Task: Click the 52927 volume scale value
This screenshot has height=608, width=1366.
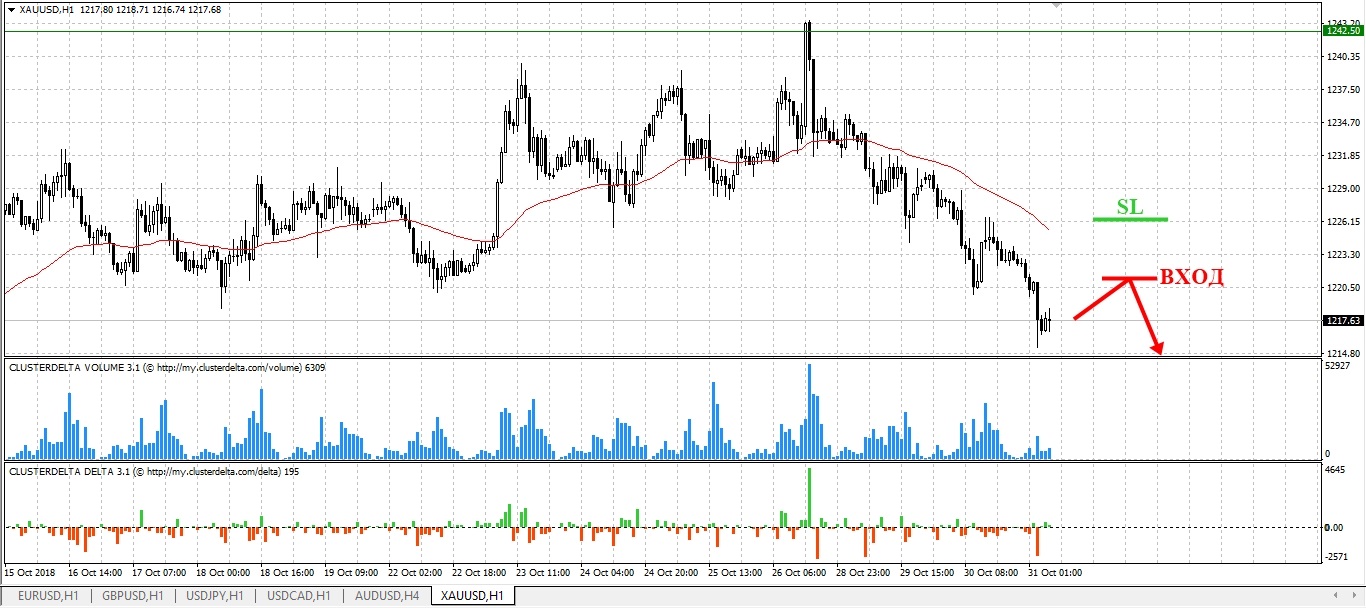Action: point(1339,365)
